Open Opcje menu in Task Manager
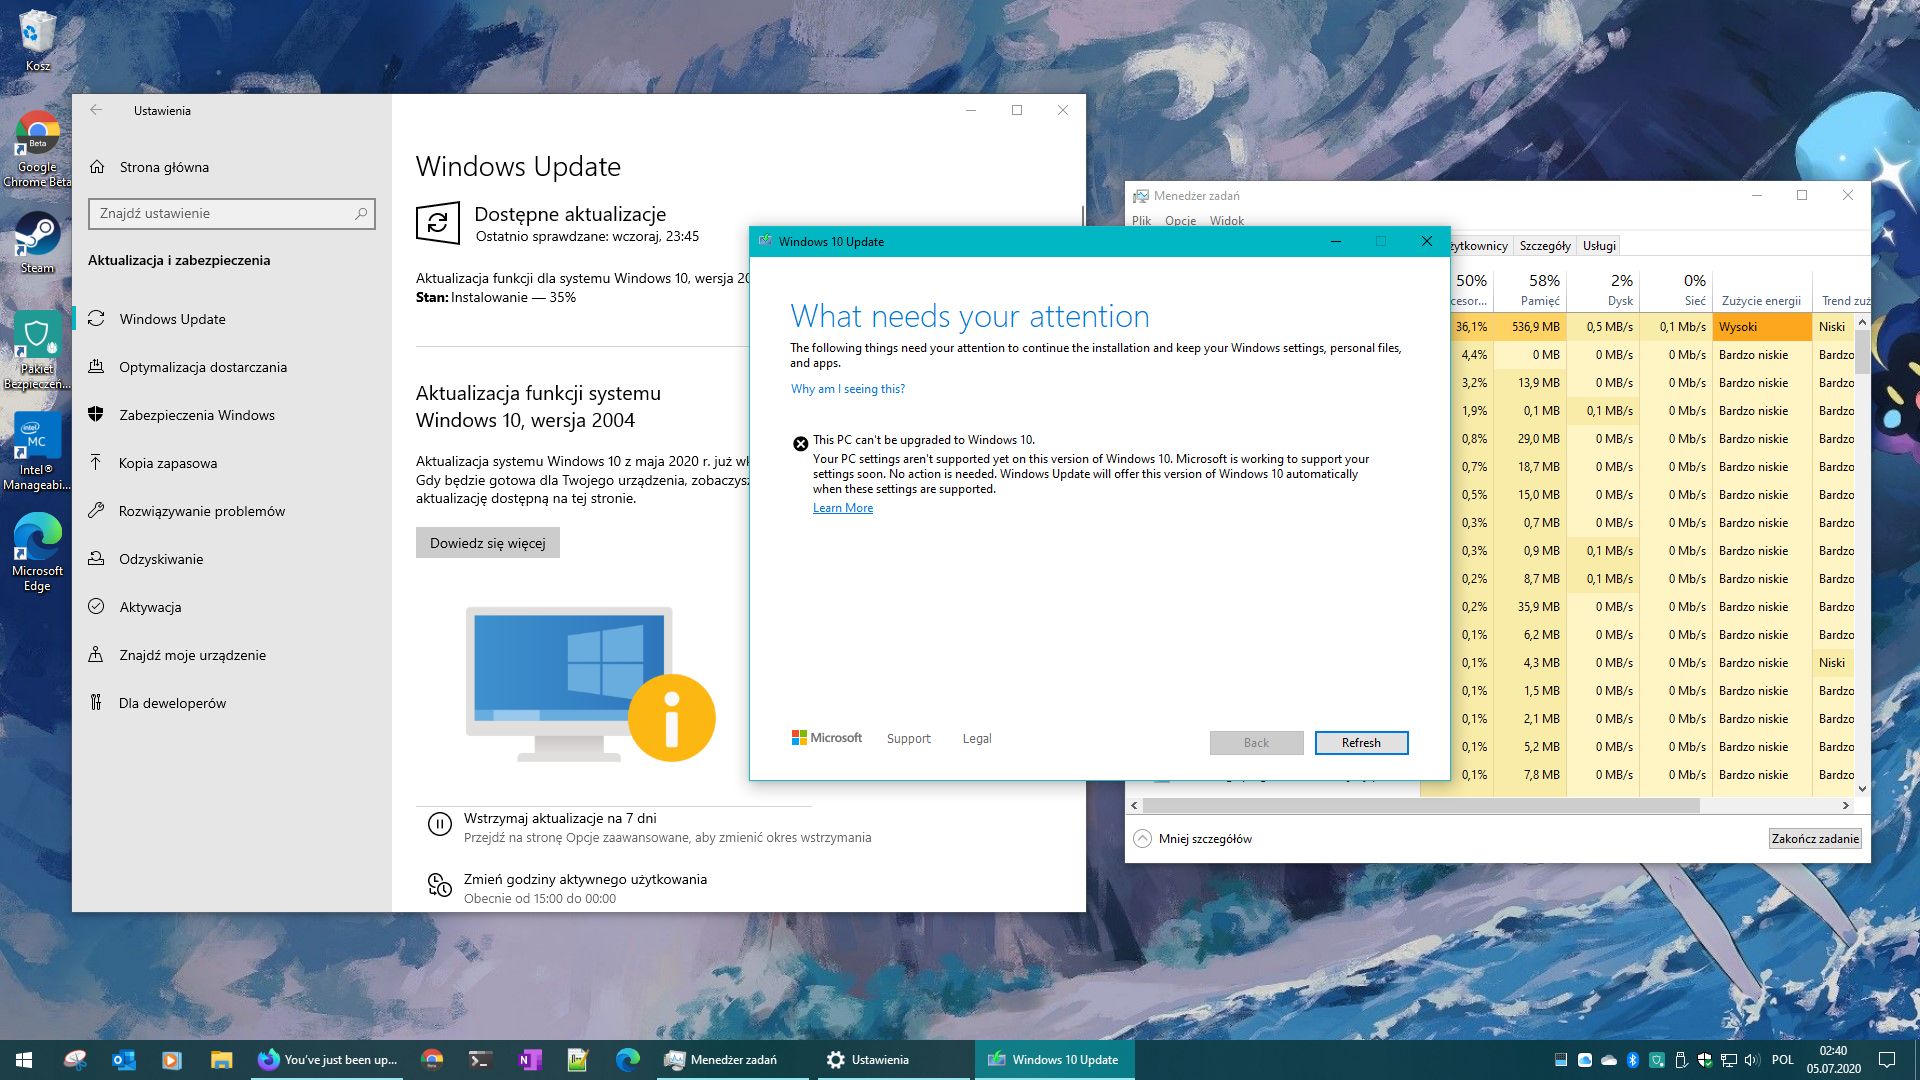This screenshot has width=1920, height=1080. pyautogui.click(x=1180, y=221)
